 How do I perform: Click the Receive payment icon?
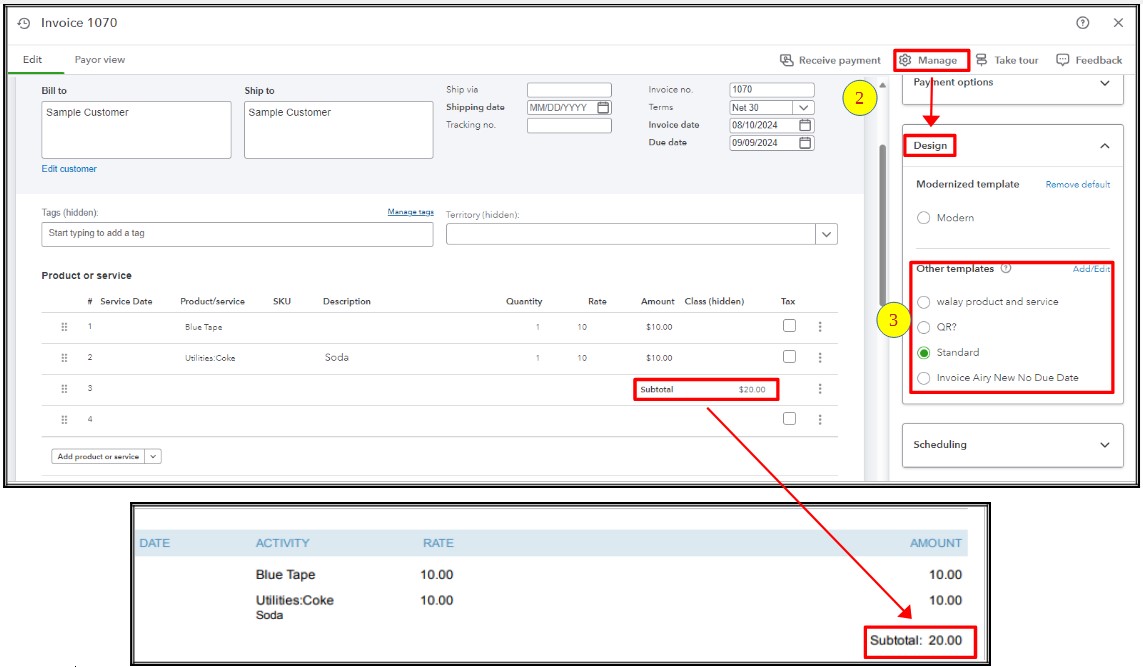pyautogui.click(x=788, y=59)
